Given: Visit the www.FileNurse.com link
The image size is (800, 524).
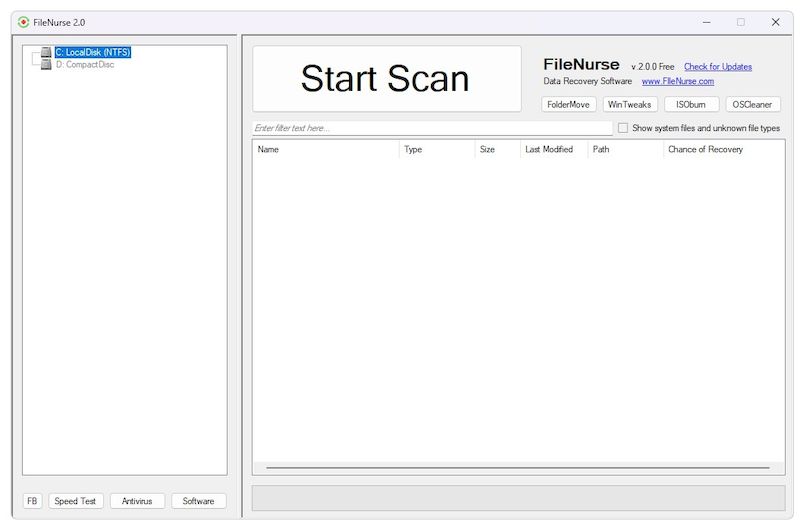Looking at the screenshot, I should 678,81.
